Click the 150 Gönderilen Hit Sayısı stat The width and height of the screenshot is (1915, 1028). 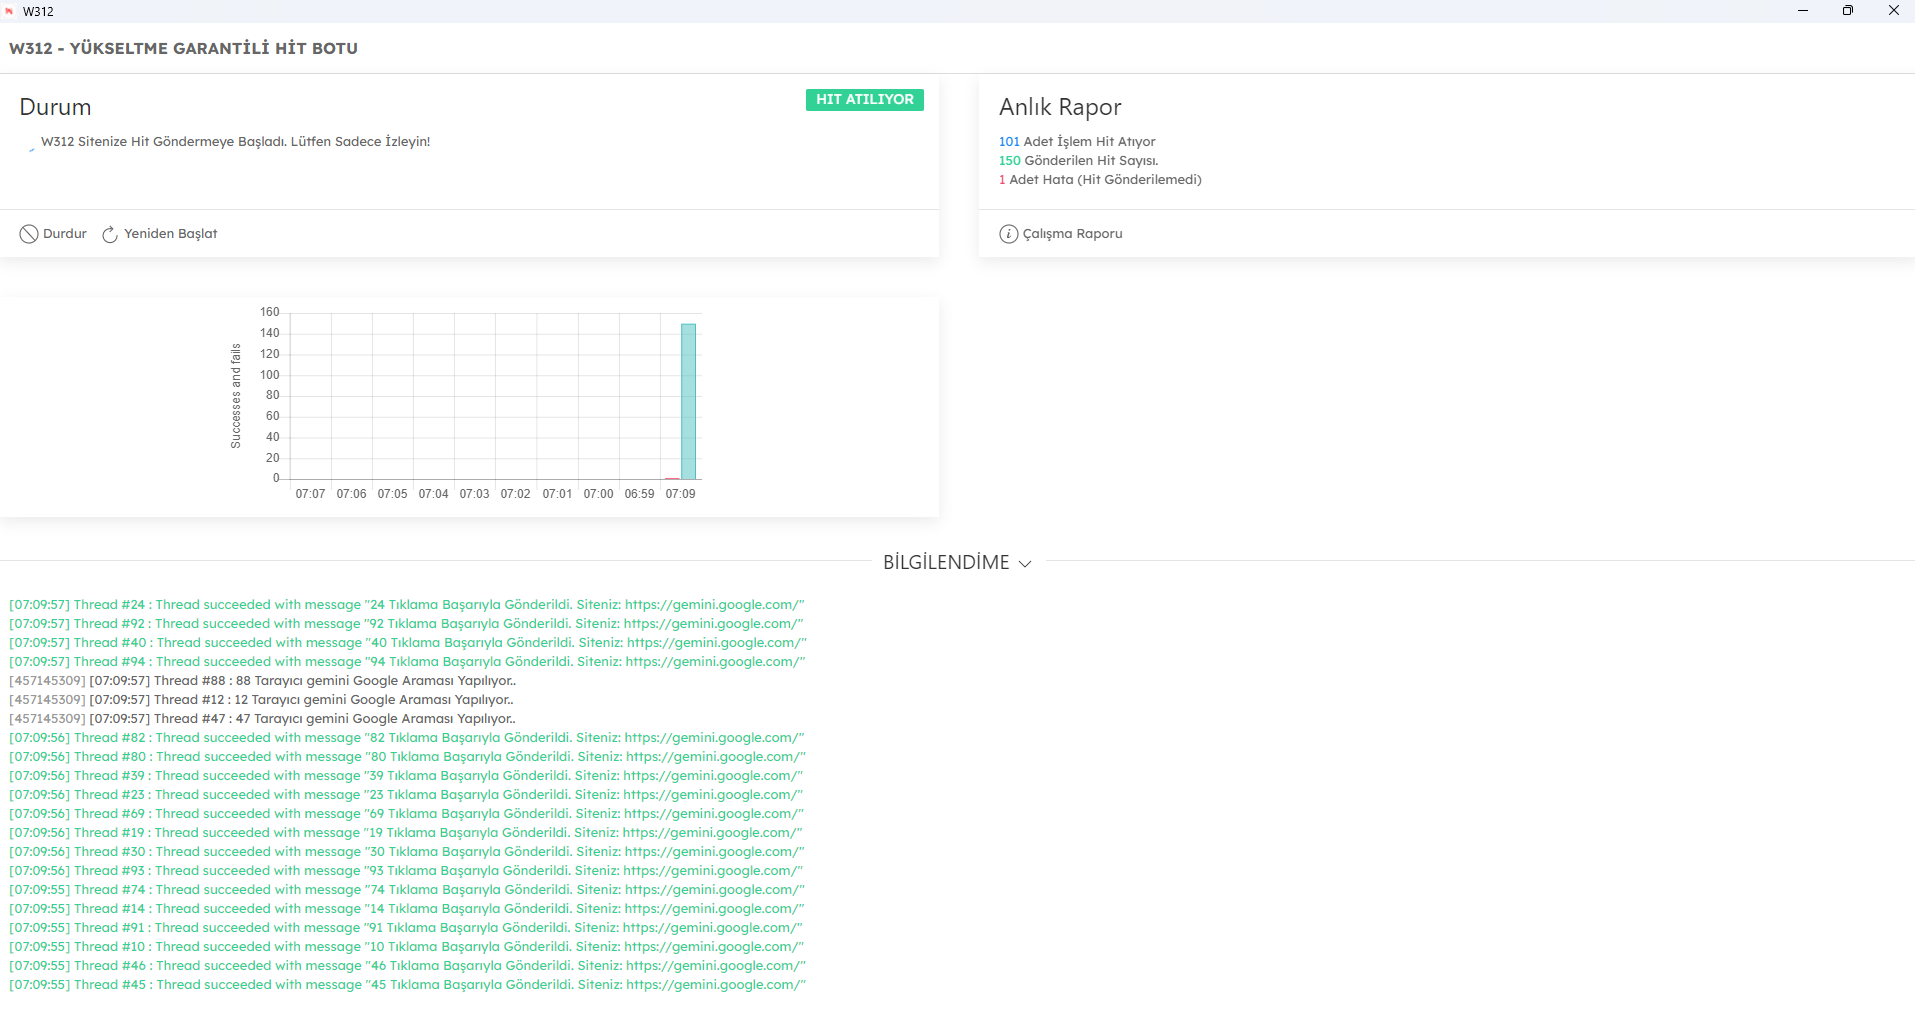click(x=1078, y=161)
